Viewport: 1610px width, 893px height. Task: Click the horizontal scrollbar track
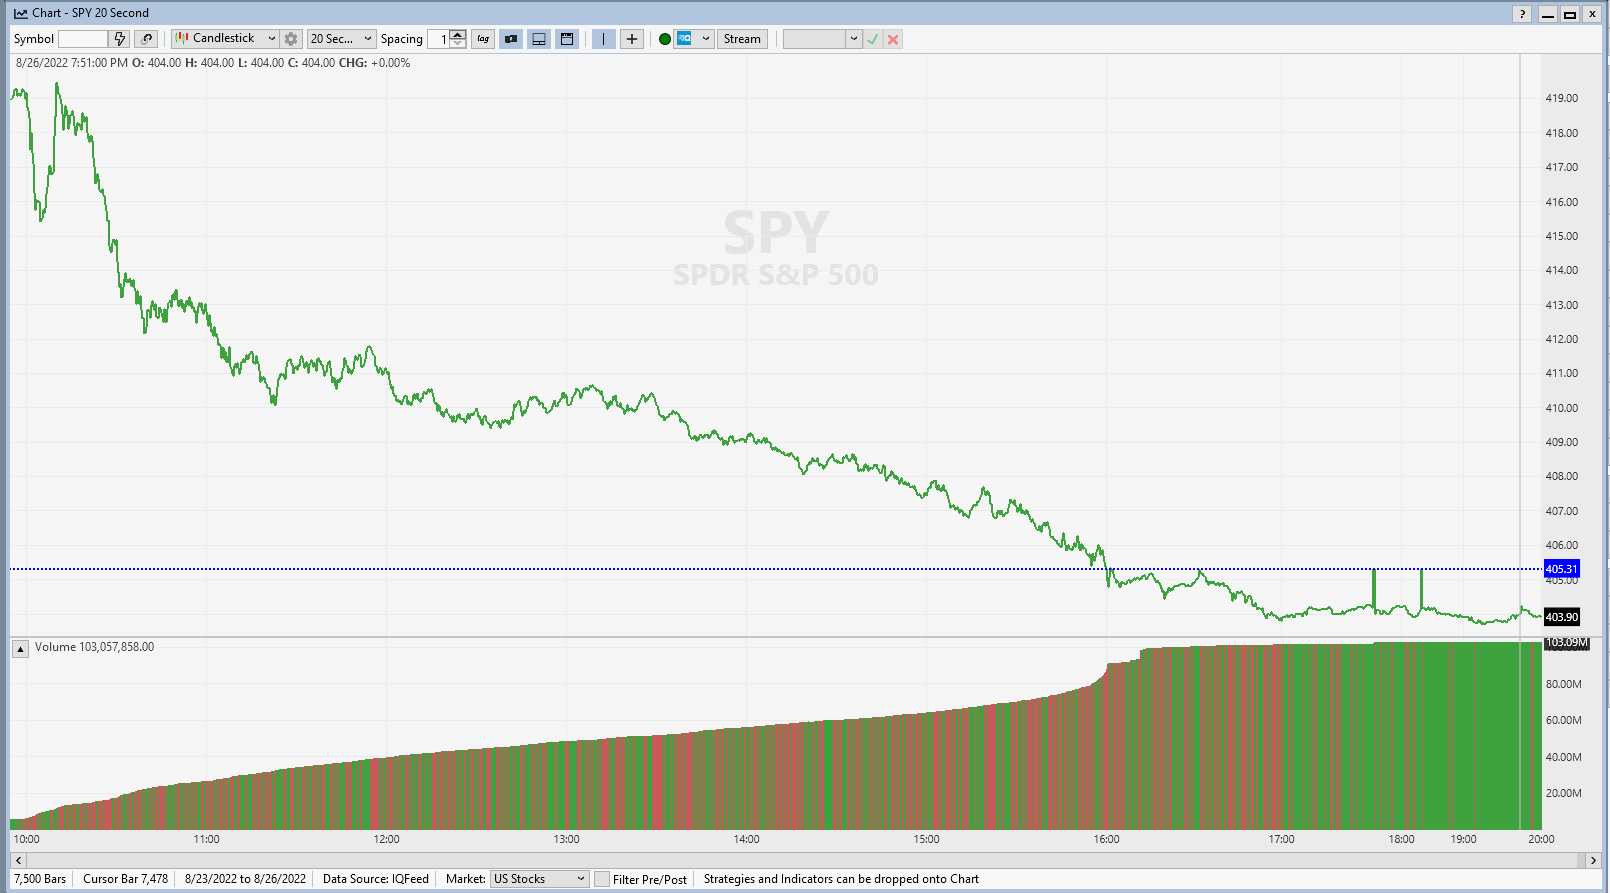coord(806,860)
